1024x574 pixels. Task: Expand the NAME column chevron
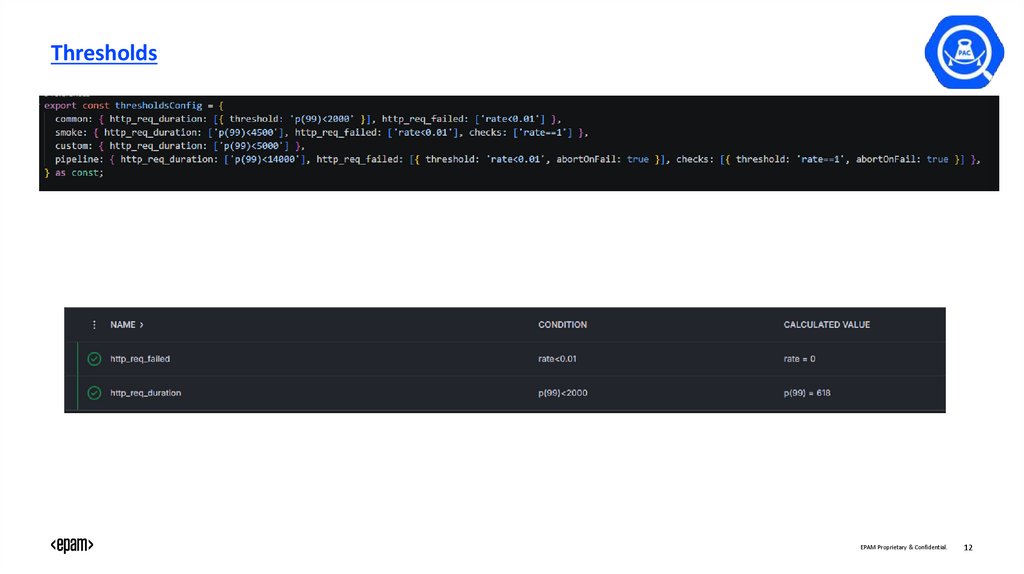tap(141, 325)
